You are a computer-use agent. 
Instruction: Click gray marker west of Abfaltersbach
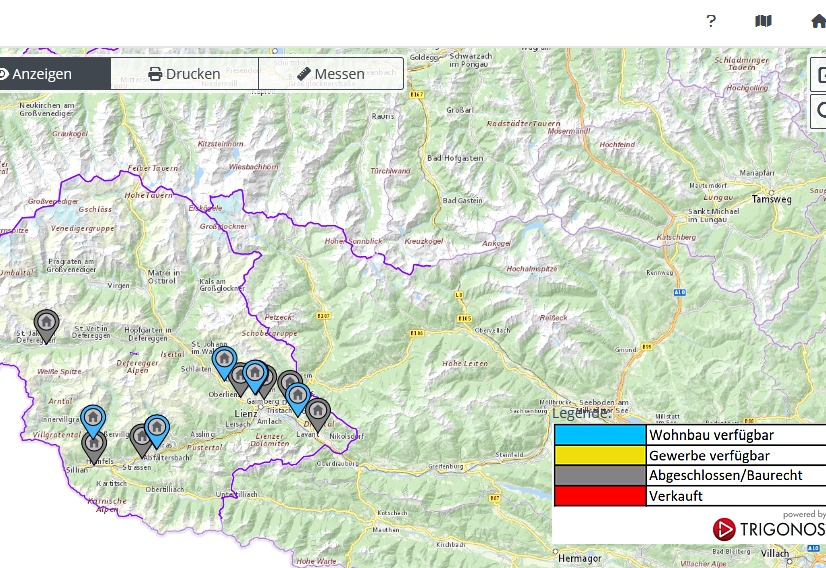coord(141,438)
